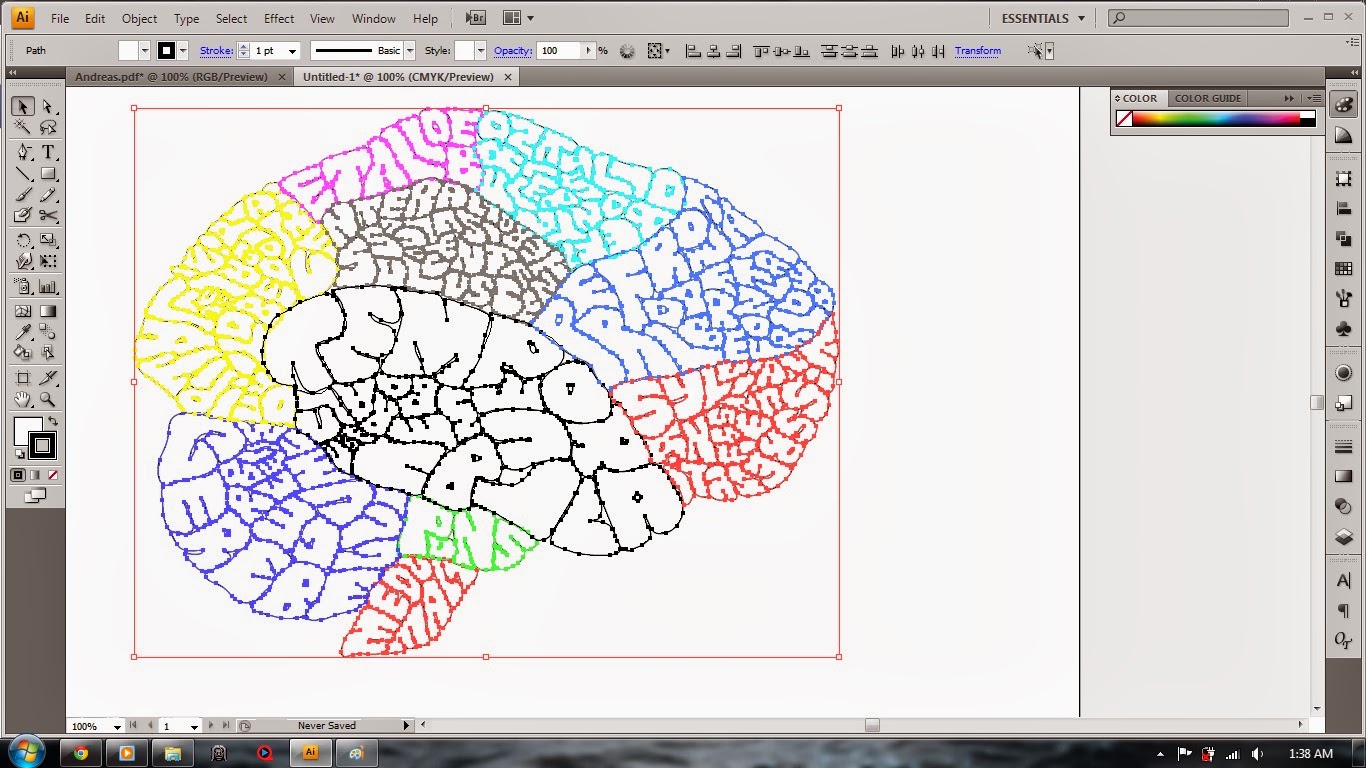
Task: Set paint mode to Color
Action: pyautogui.click(x=19, y=475)
